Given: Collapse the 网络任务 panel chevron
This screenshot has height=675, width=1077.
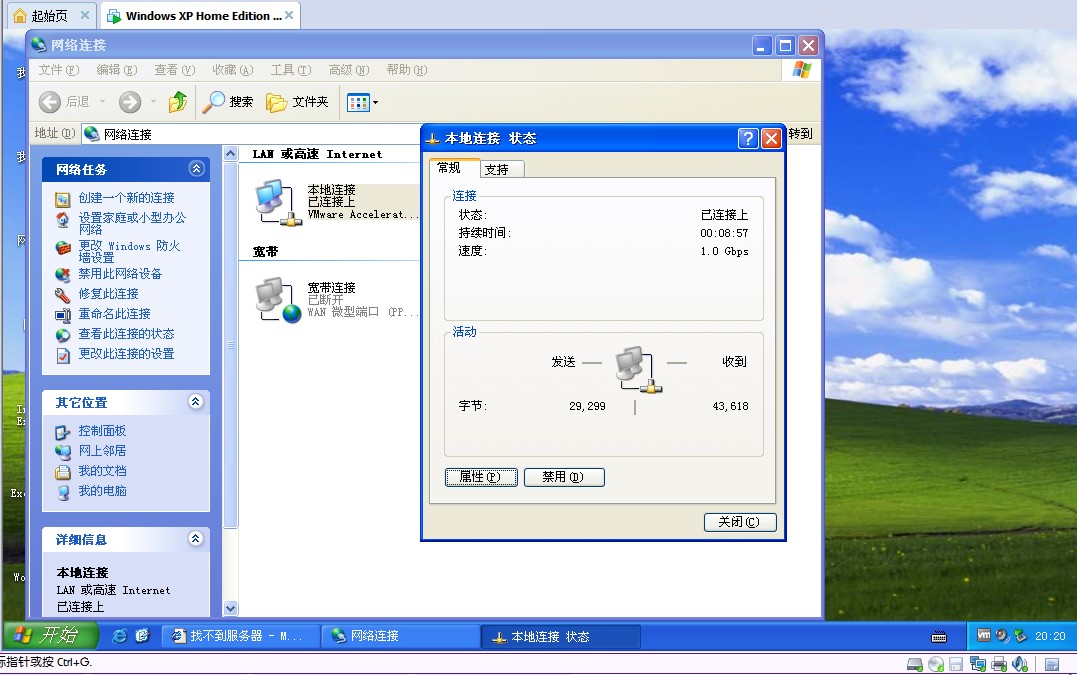Looking at the screenshot, I should 196,169.
